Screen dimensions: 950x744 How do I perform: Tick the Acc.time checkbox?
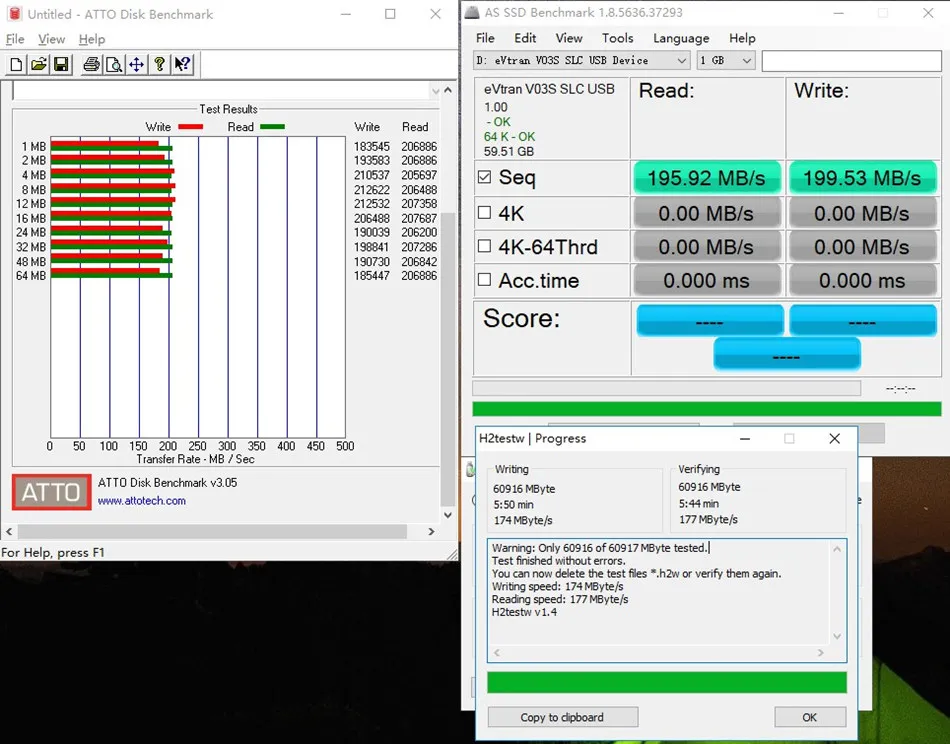(485, 281)
